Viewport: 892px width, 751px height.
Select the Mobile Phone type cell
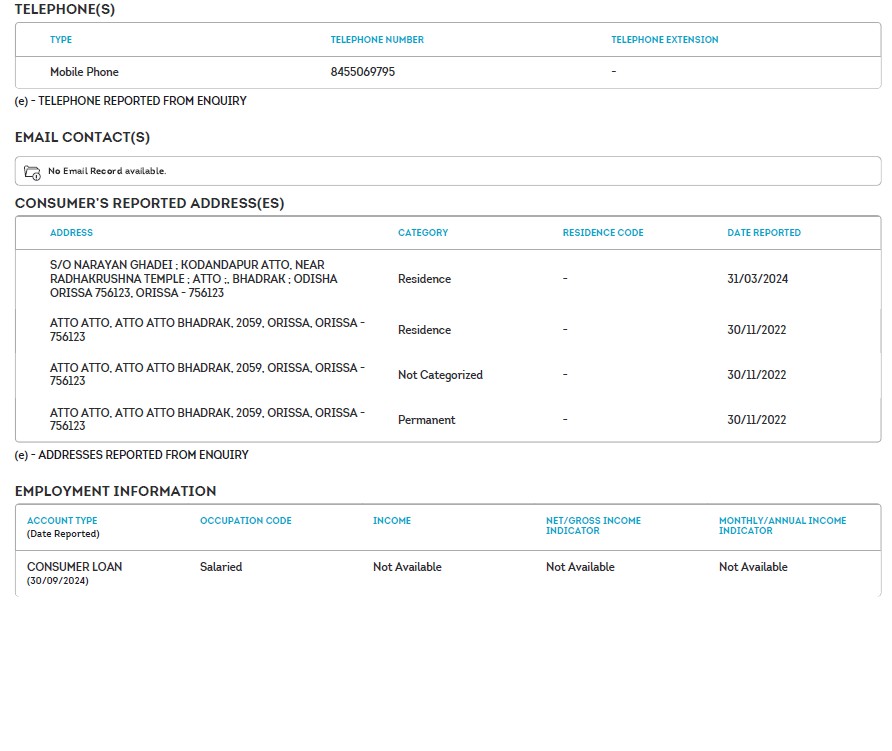coord(84,72)
